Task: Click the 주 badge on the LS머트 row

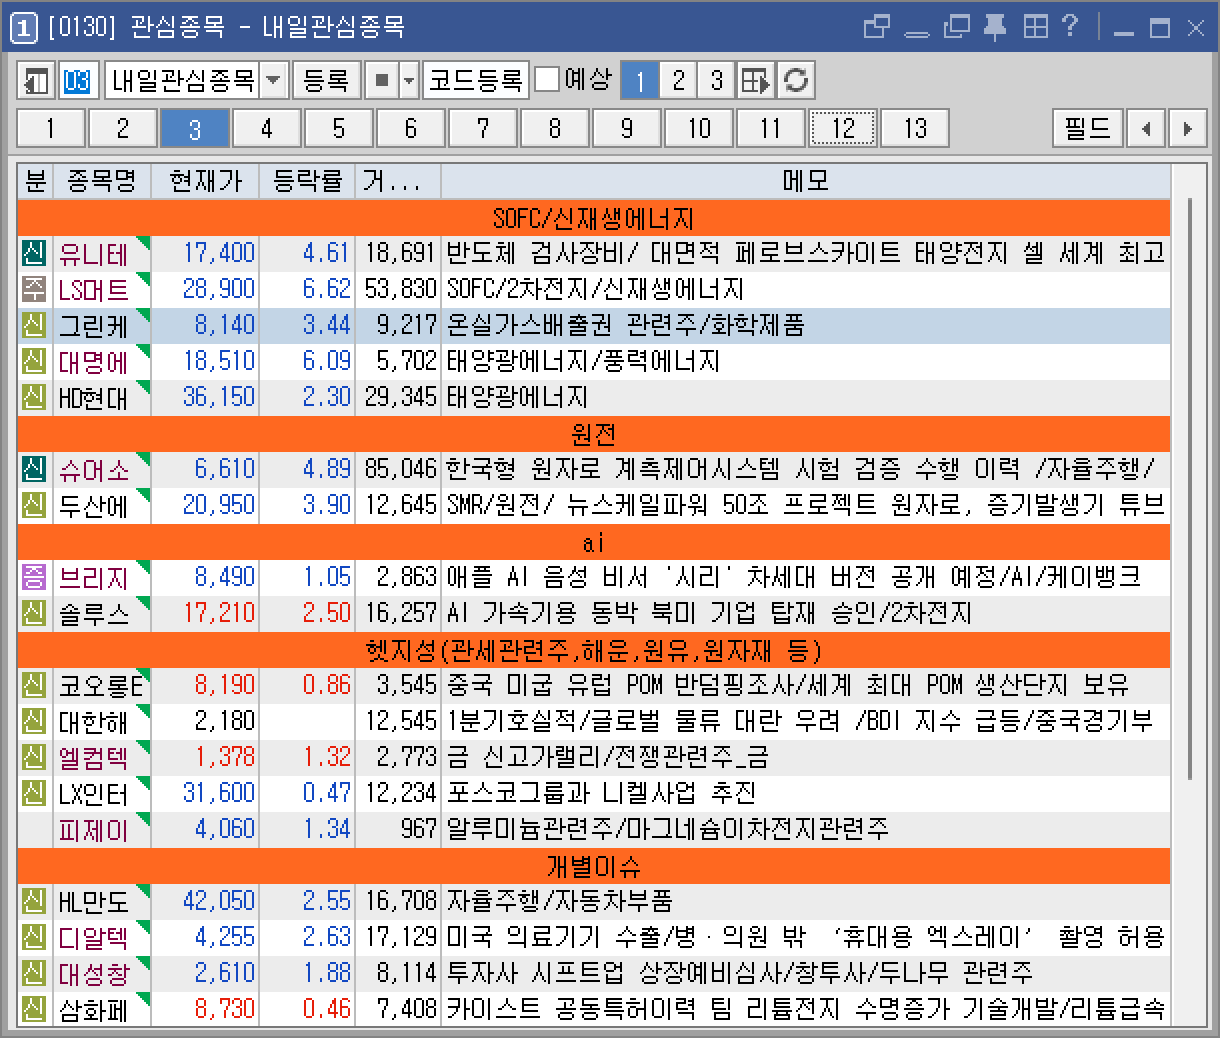Action: click(x=34, y=289)
